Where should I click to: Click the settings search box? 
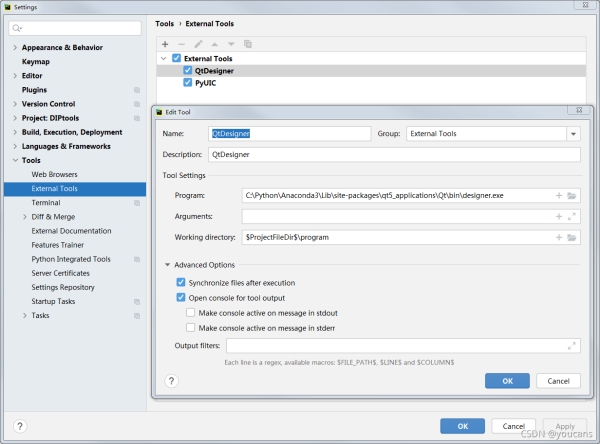click(x=74, y=28)
